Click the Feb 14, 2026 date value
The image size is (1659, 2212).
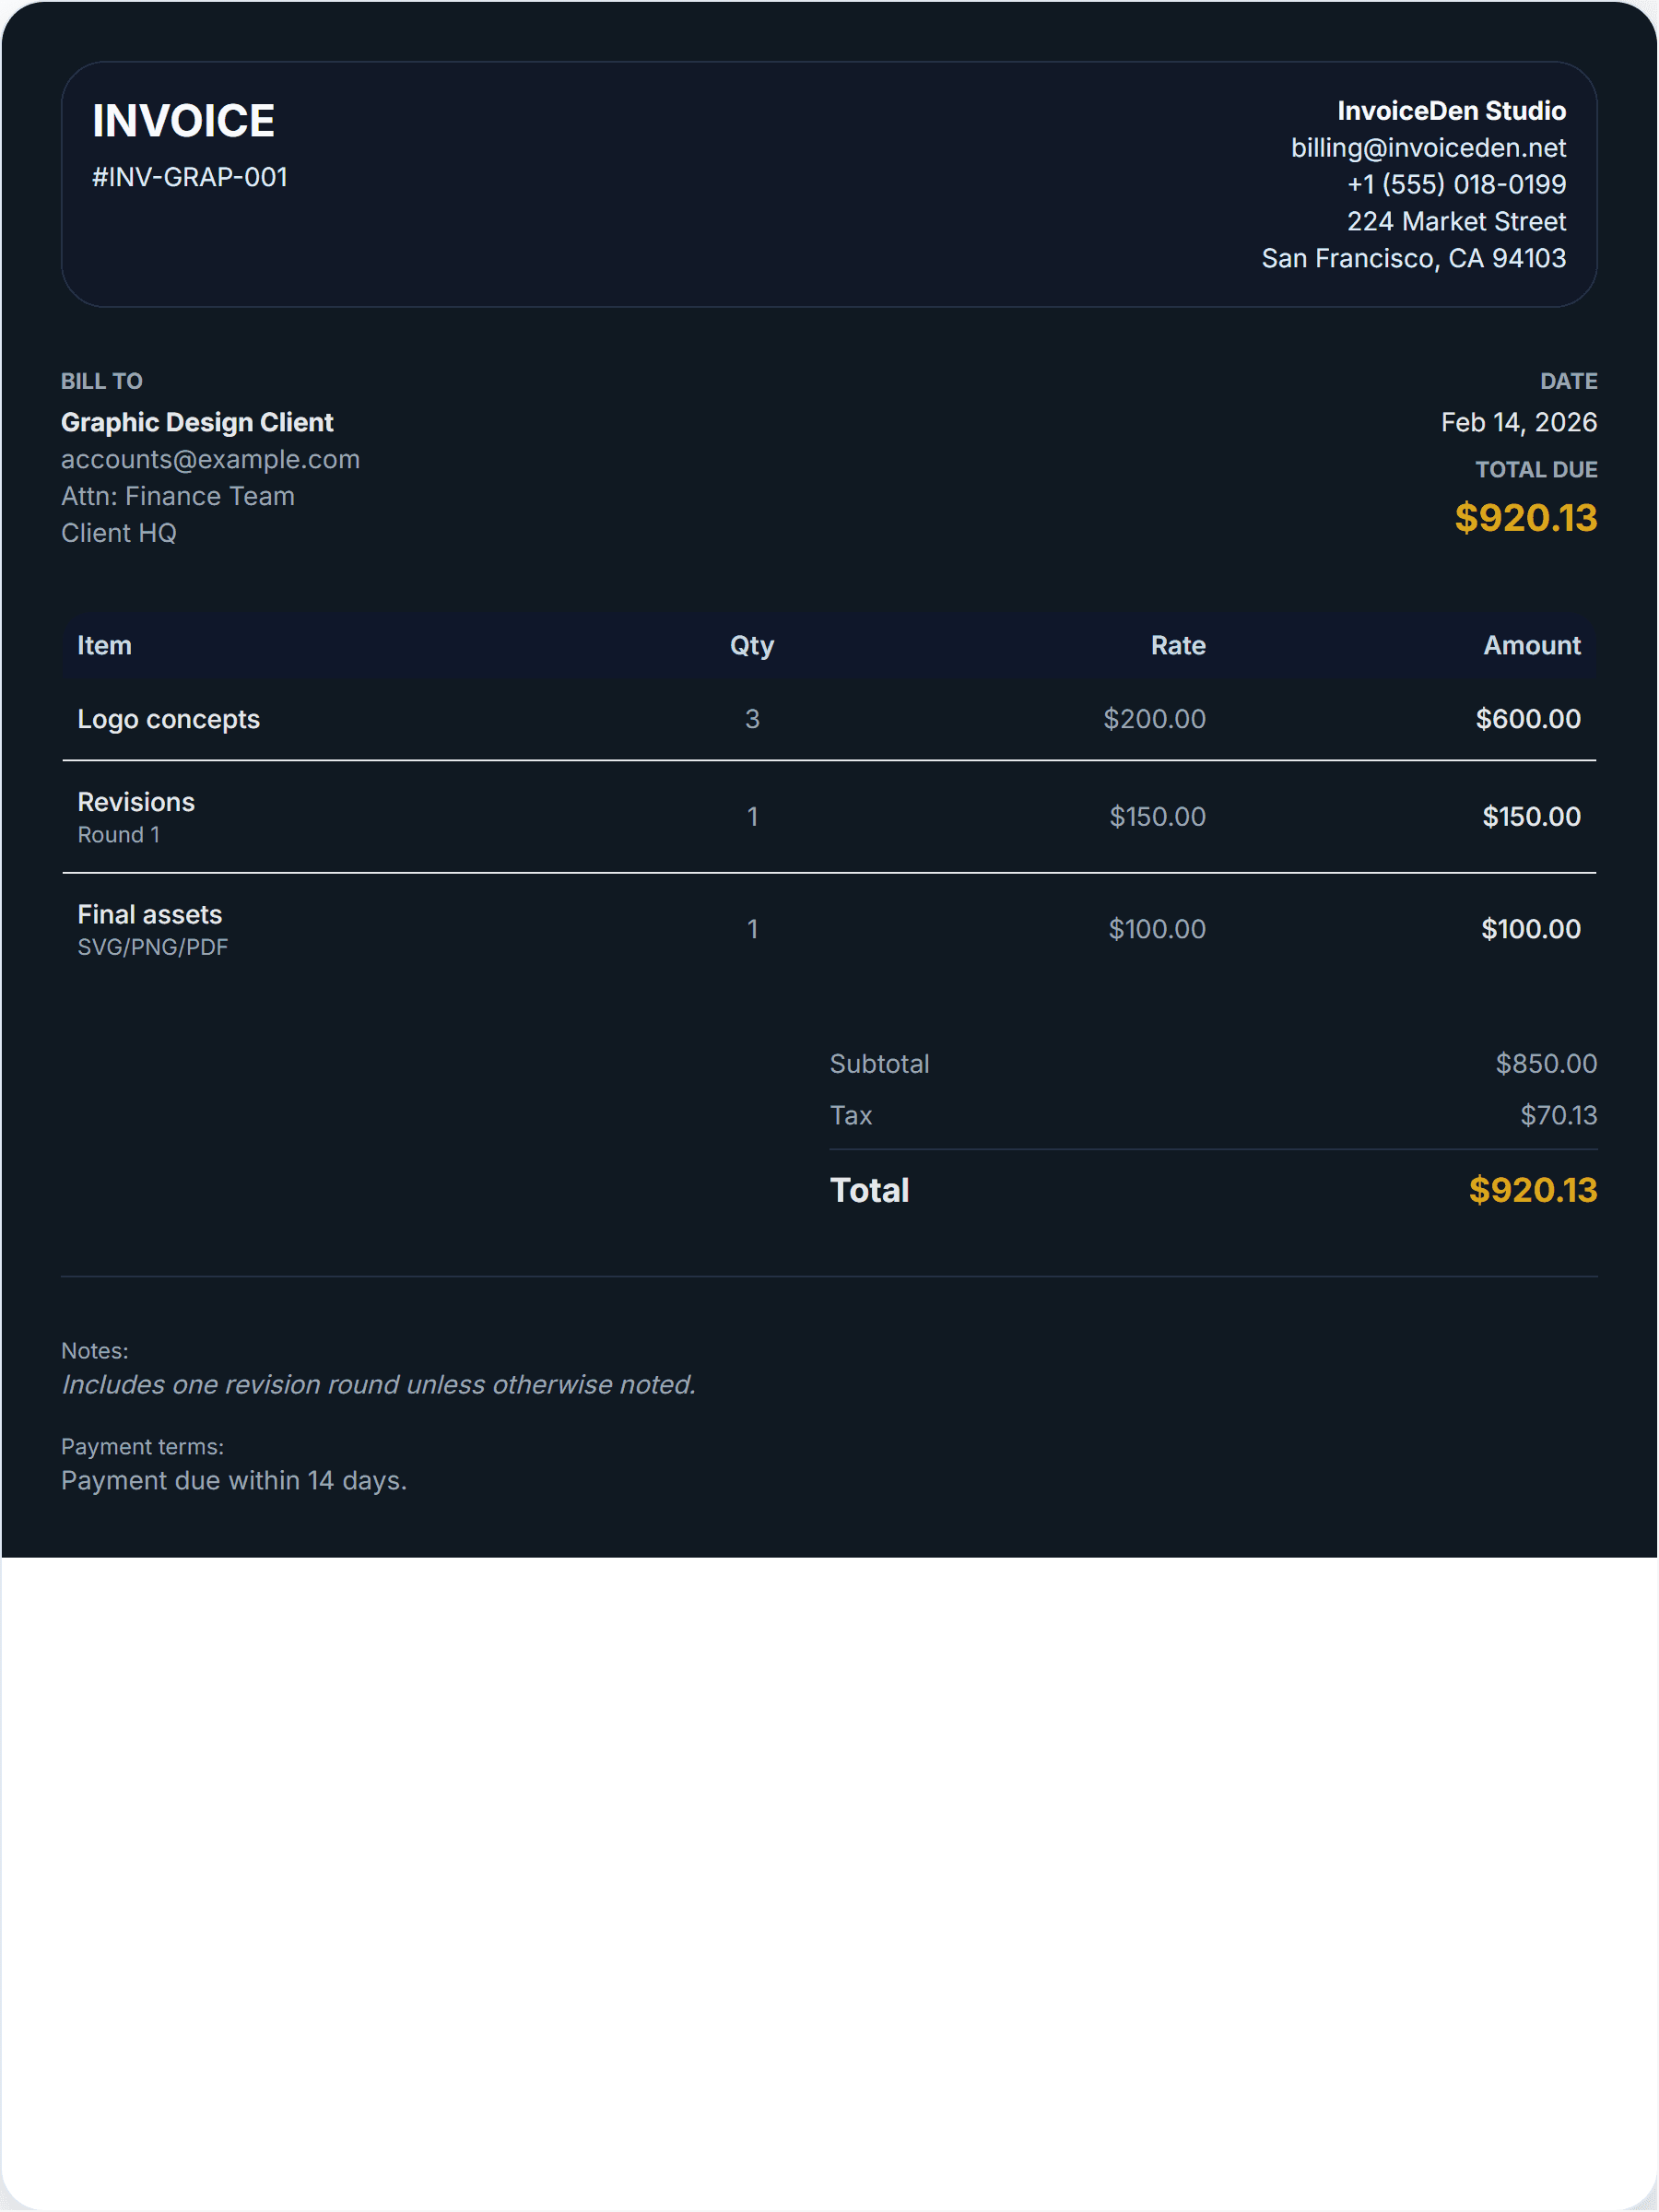point(1517,422)
